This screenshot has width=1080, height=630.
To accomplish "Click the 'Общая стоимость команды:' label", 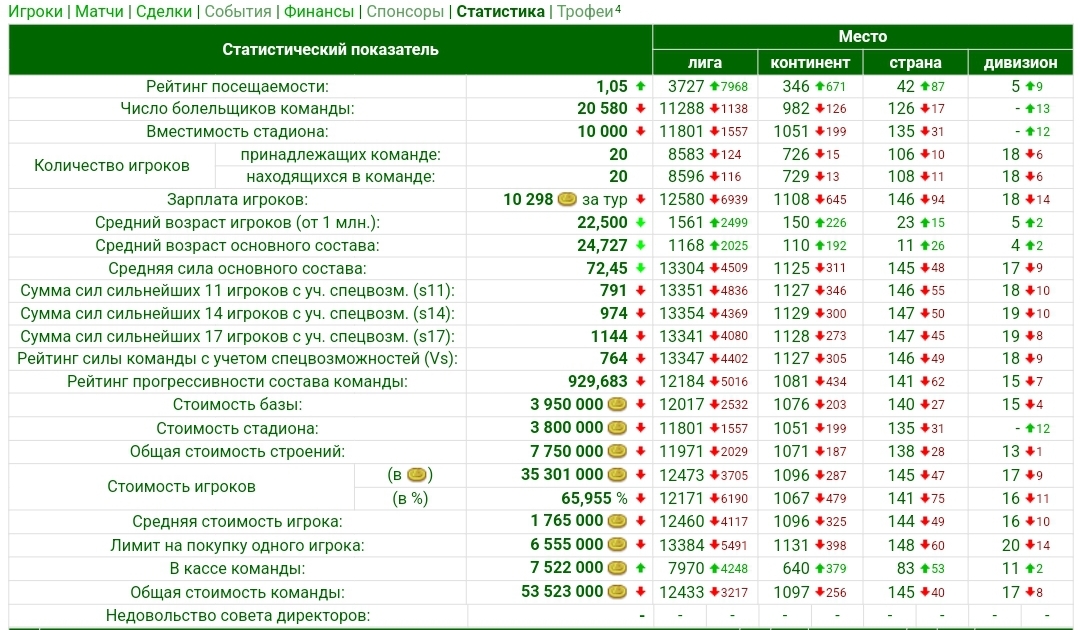I will click(x=237, y=592).
